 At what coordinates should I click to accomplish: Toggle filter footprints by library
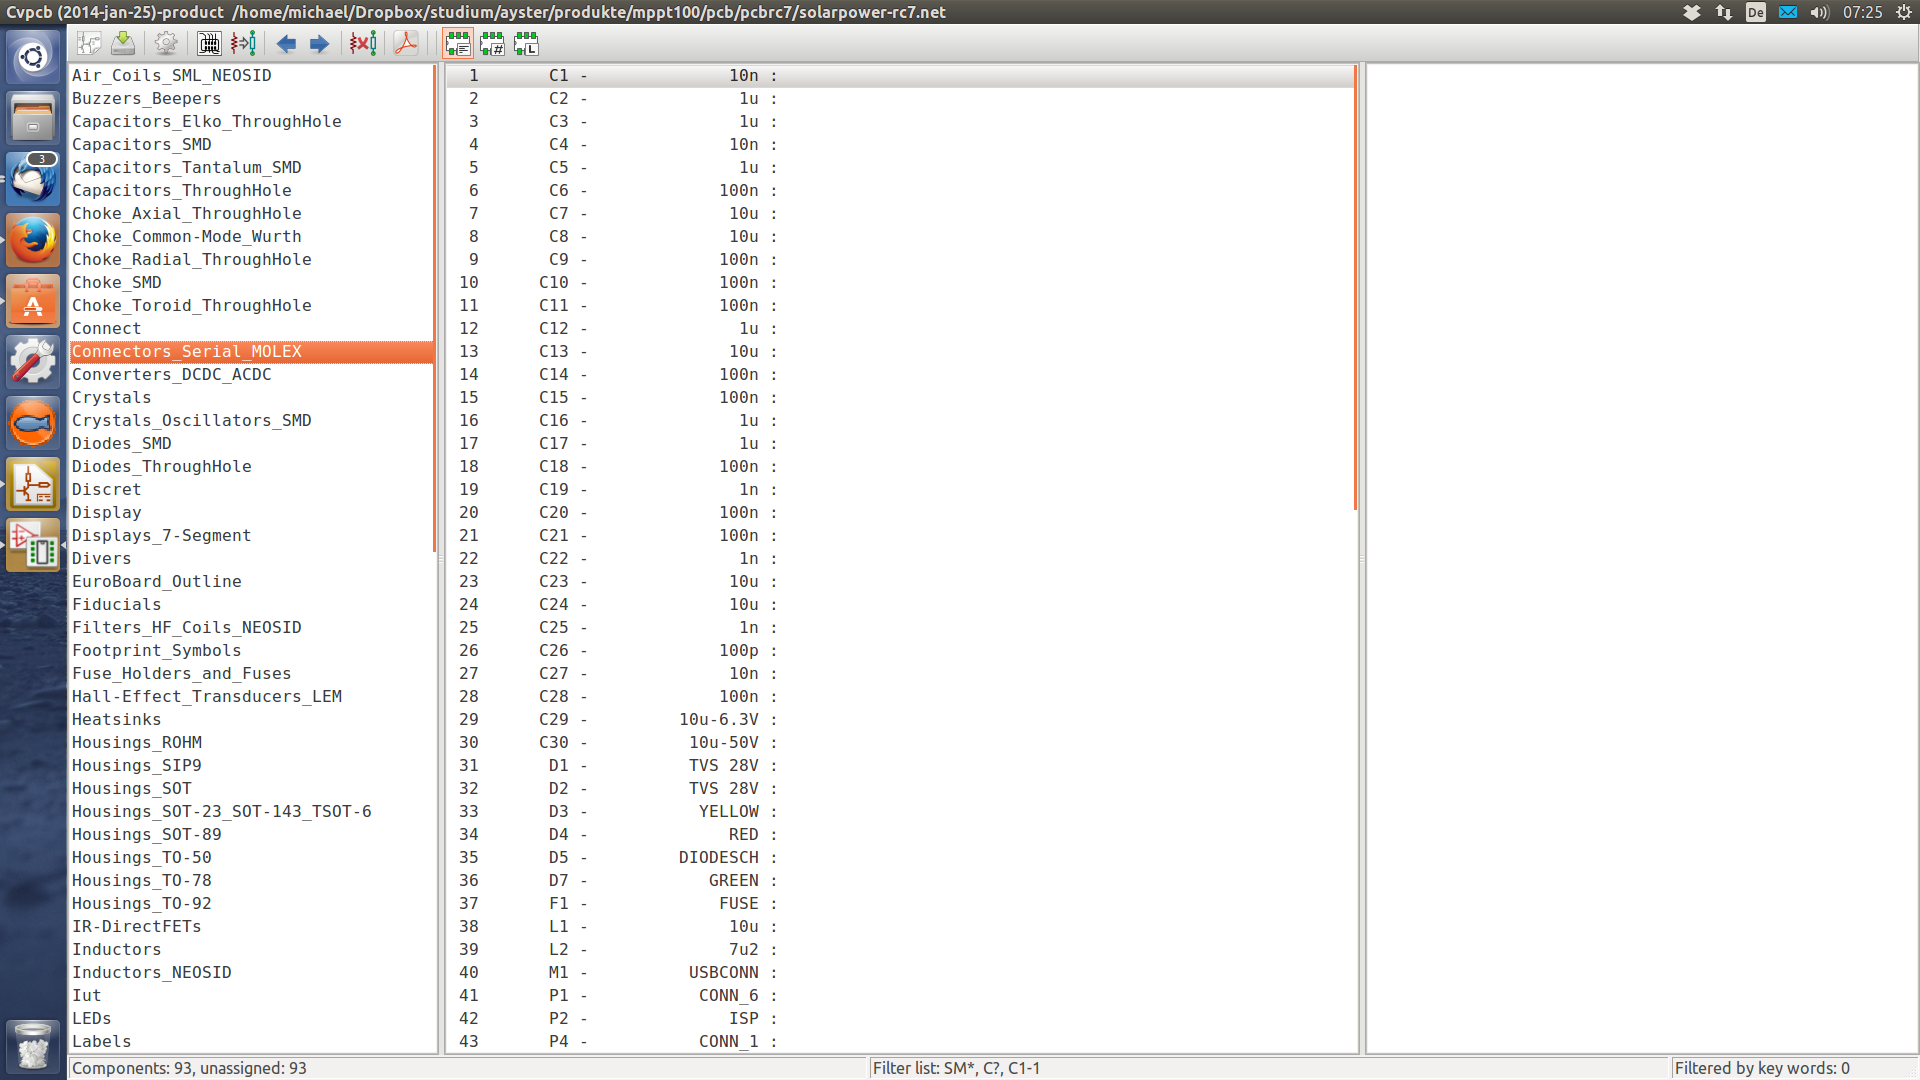(x=526, y=43)
